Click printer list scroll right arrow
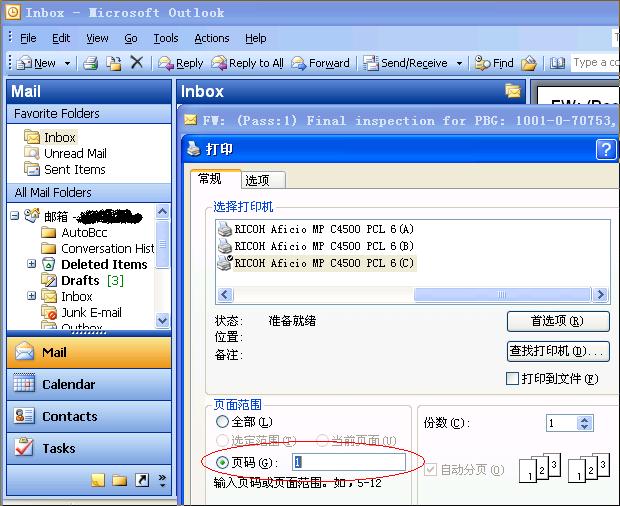Viewport: 620px width, 506px height. click(x=600, y=295)
